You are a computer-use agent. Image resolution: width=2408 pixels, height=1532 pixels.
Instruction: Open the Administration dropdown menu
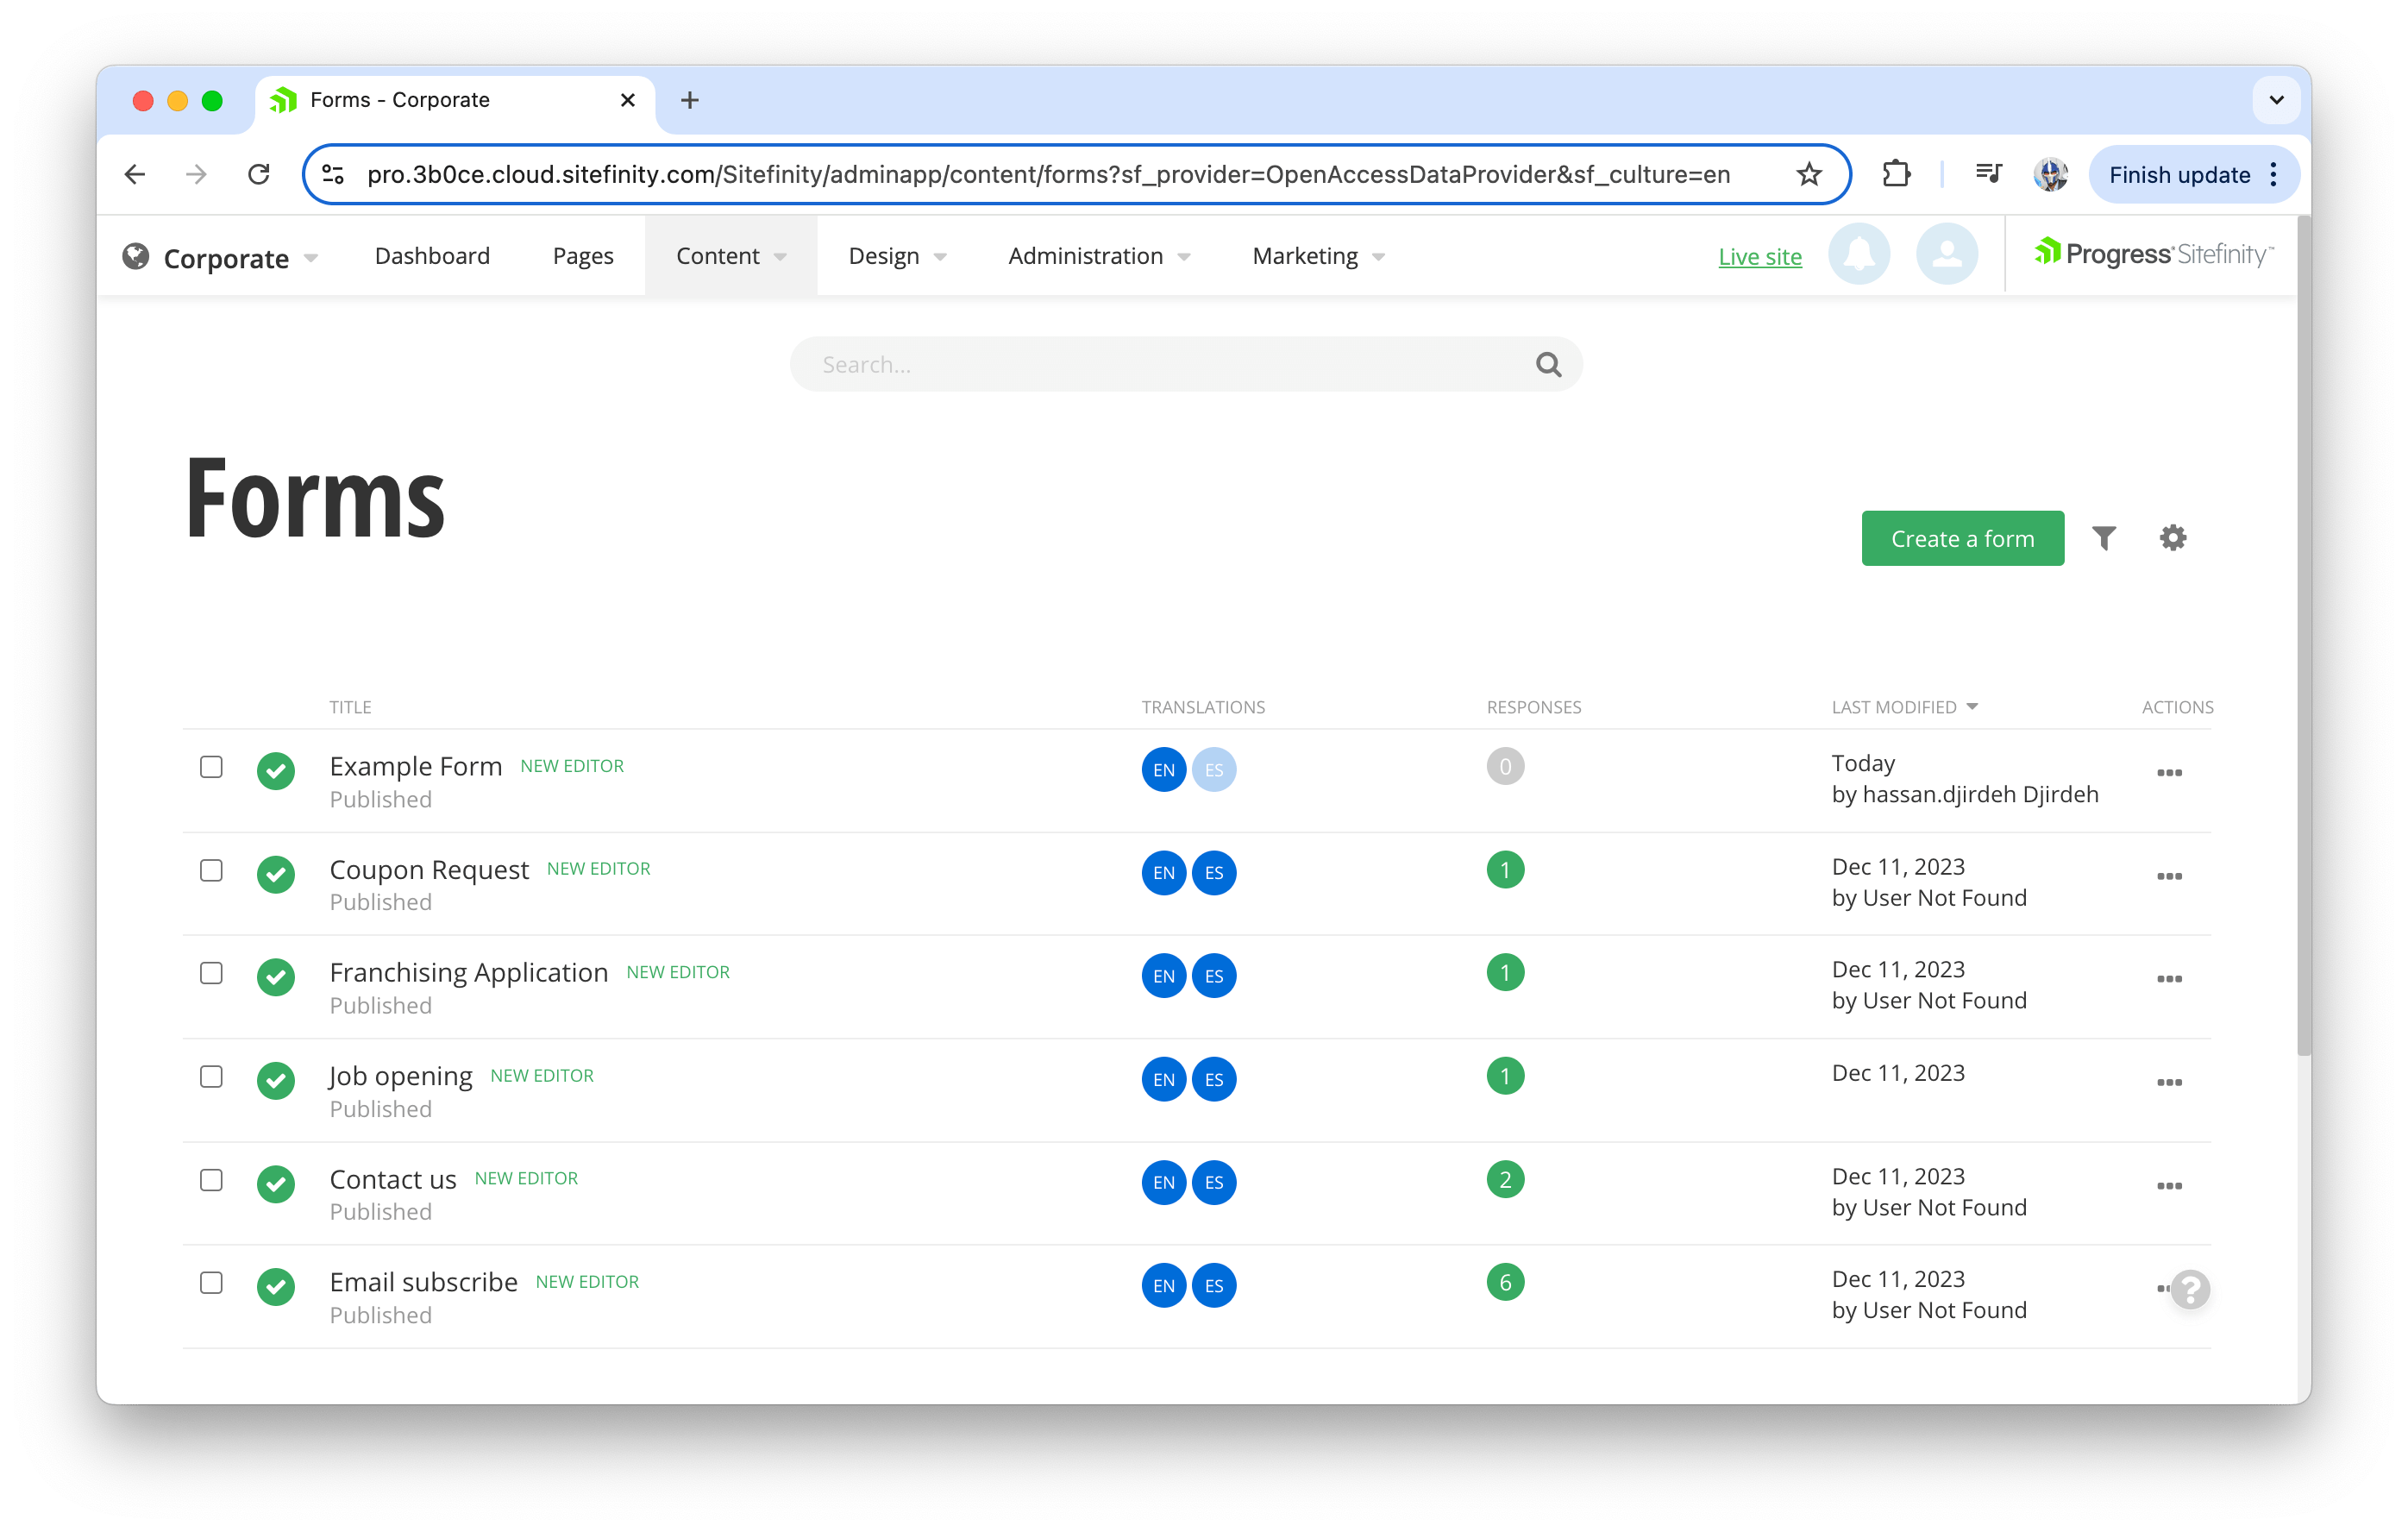click(1098, 257)
